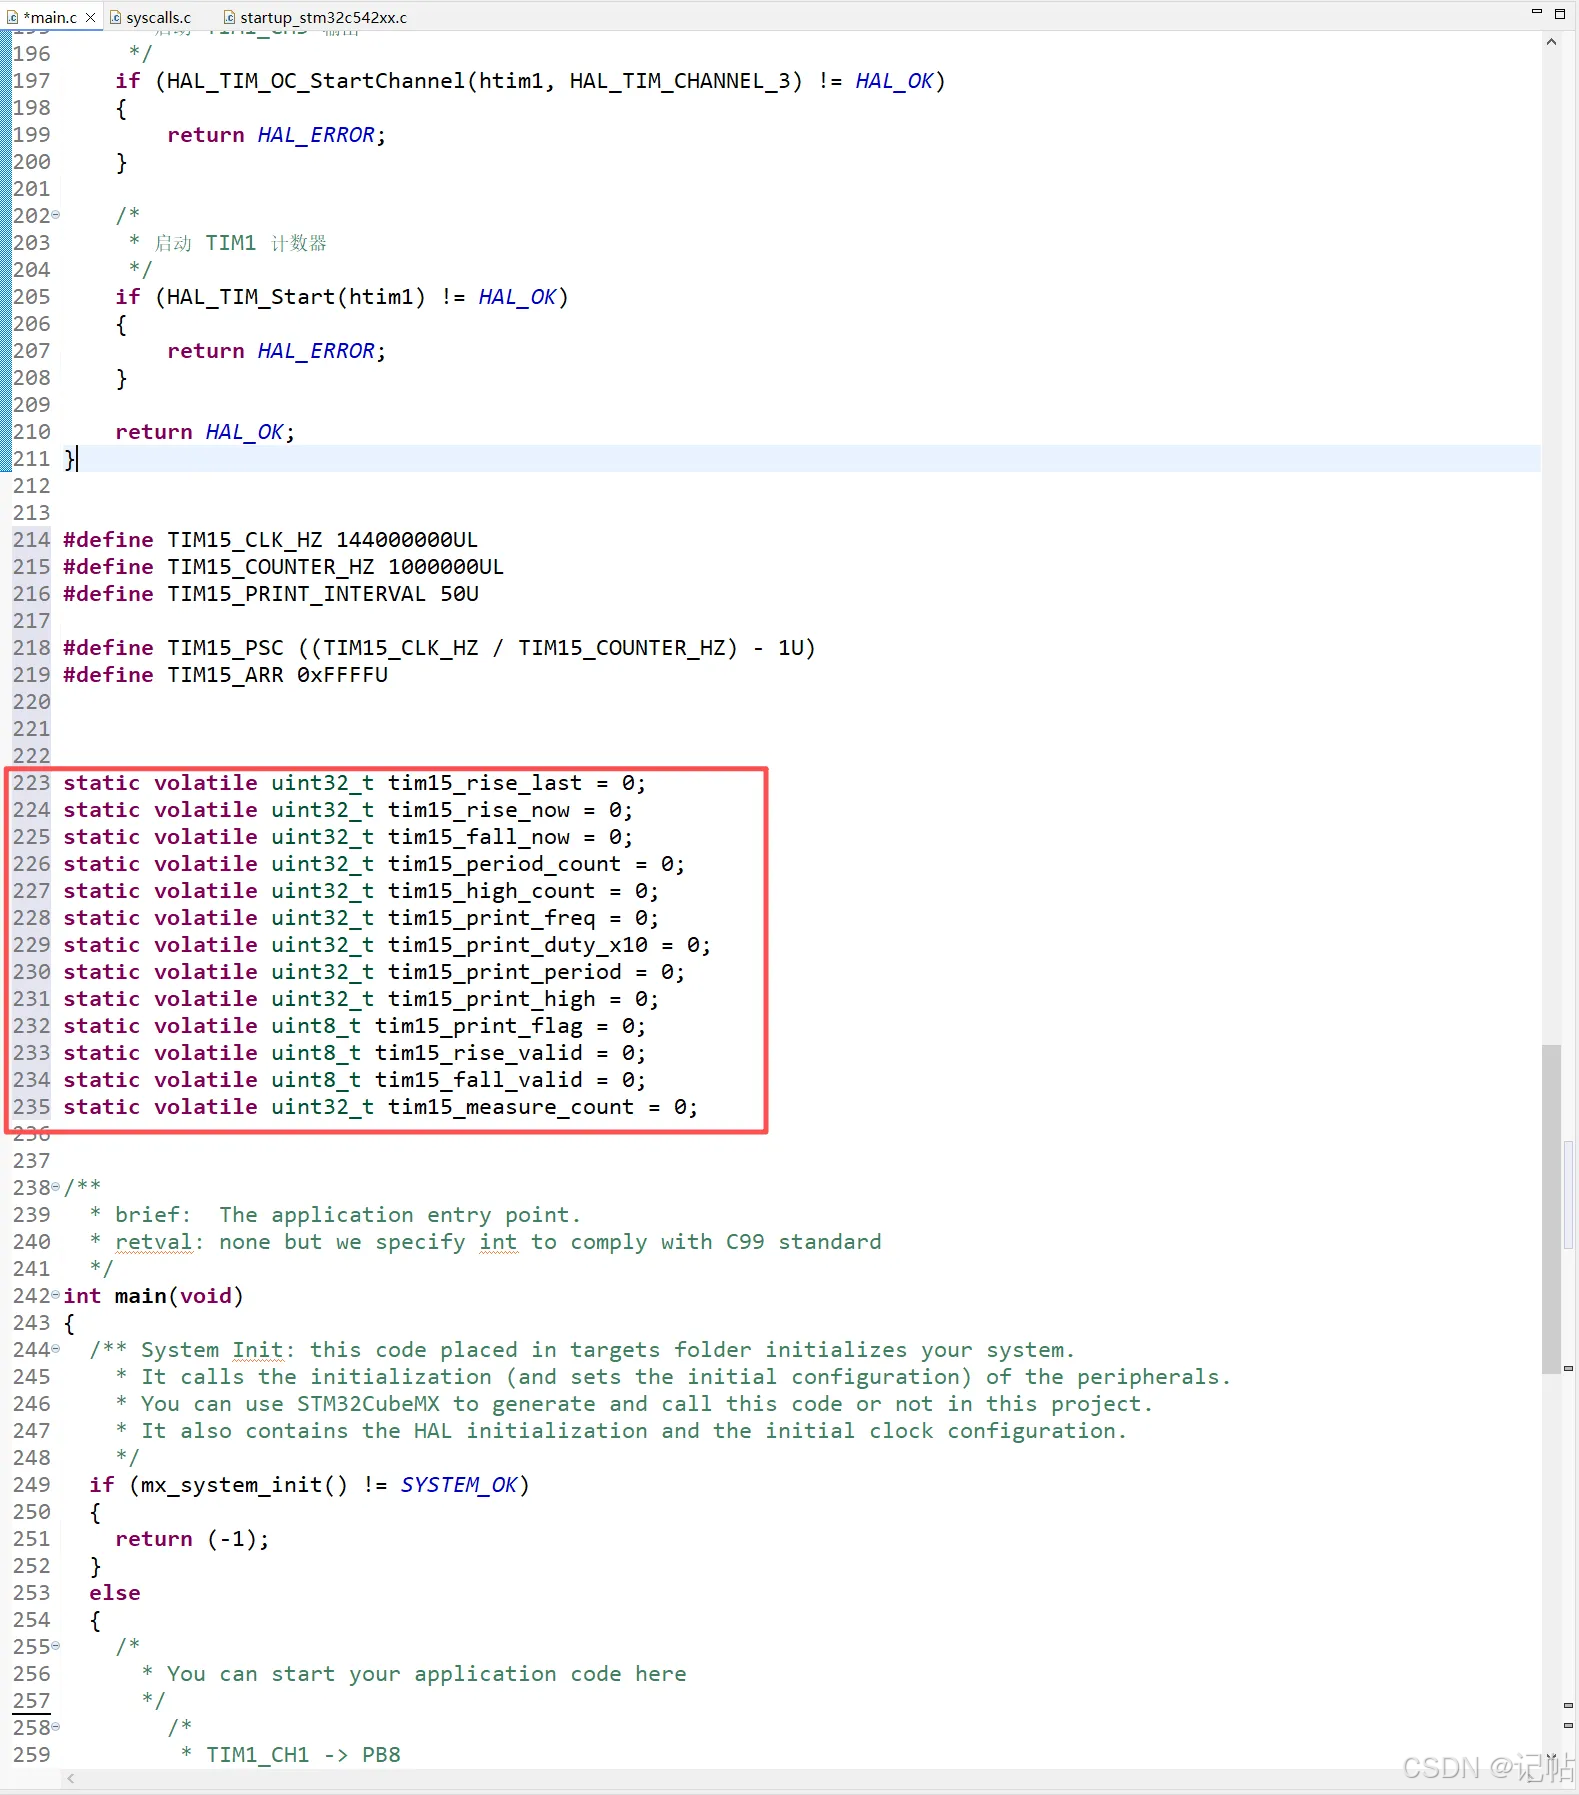This screenshot has width=1579, height=1795.
Task: Click the tim15_rise_last variable
Action: click(x=485, y=783)
